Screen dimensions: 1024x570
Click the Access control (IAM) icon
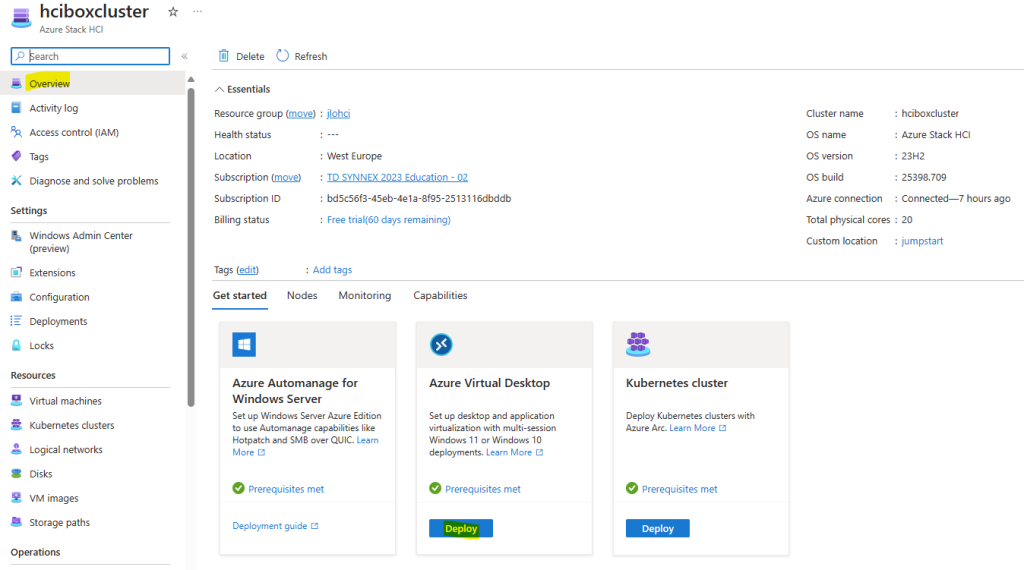point(16,132)
